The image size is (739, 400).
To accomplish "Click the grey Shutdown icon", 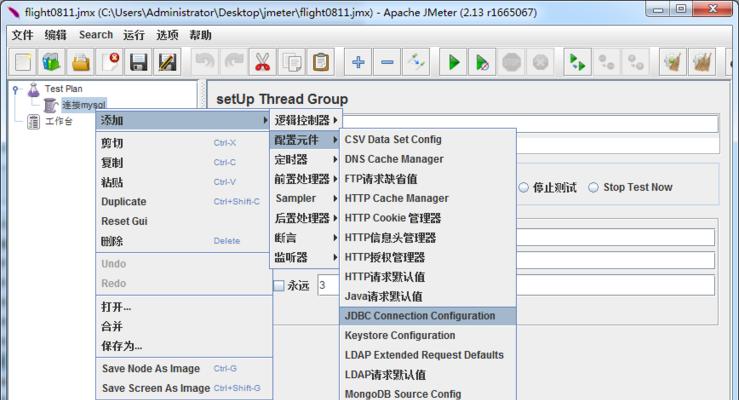I will pos(540,62).
